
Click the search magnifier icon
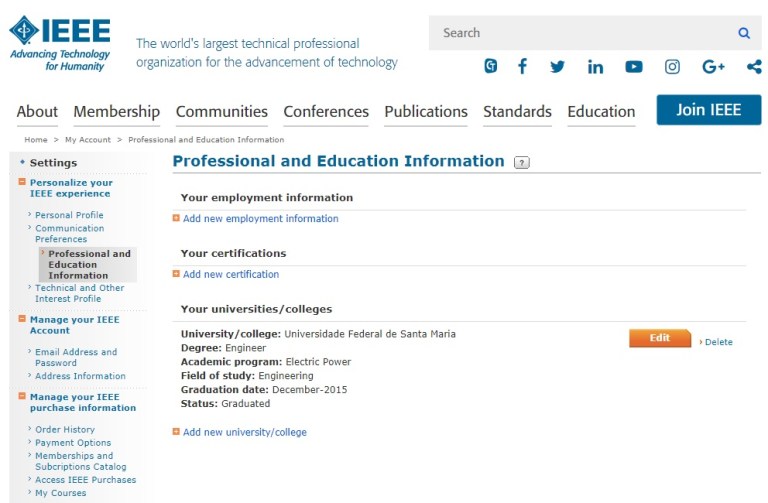pos(744,33)
